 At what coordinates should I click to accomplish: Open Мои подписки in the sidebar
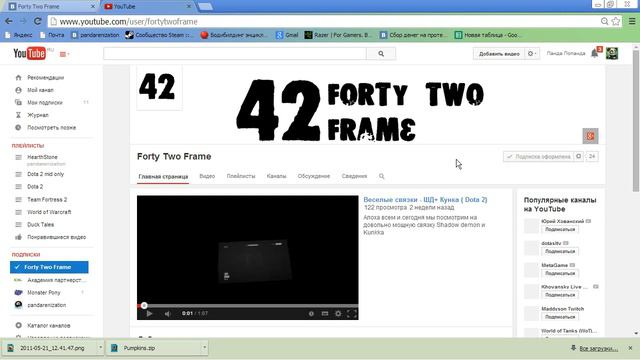click(x=44, y=102)
